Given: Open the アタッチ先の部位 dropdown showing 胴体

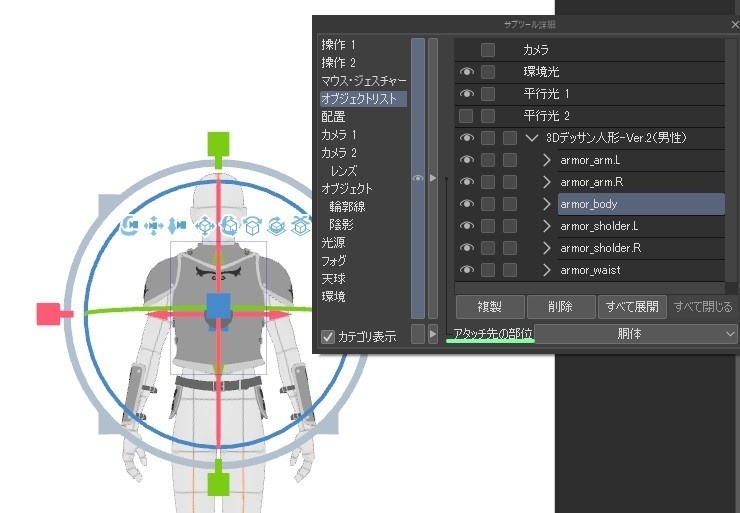Looking at the screenshot, I should (636, 334).
